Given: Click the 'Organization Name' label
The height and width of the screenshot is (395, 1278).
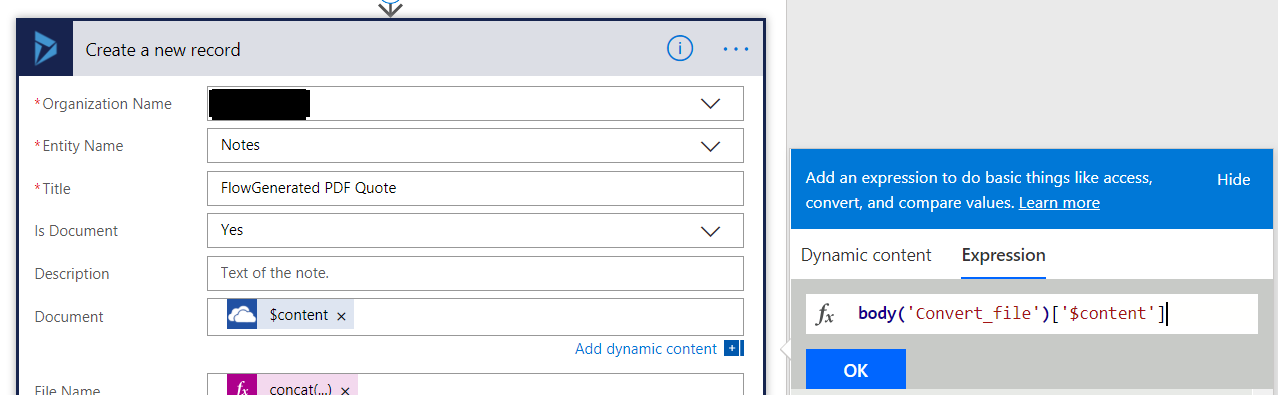Looking at the screenshot, I should (106, 104).
